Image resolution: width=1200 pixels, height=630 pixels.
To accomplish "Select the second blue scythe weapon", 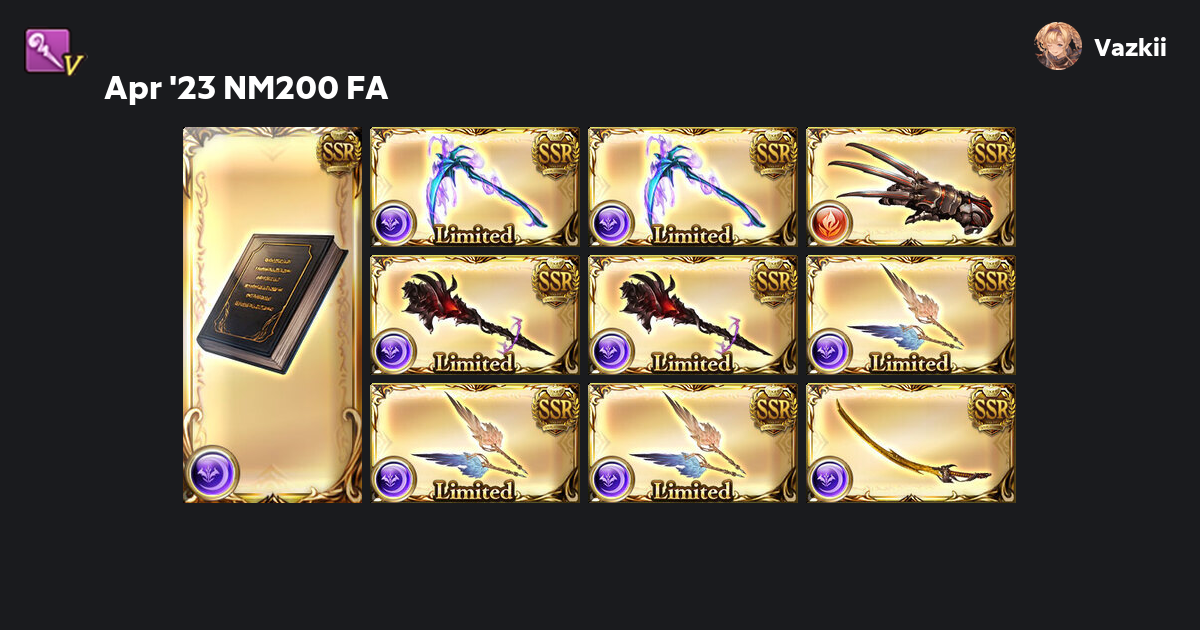I will [x=693, y=187].
